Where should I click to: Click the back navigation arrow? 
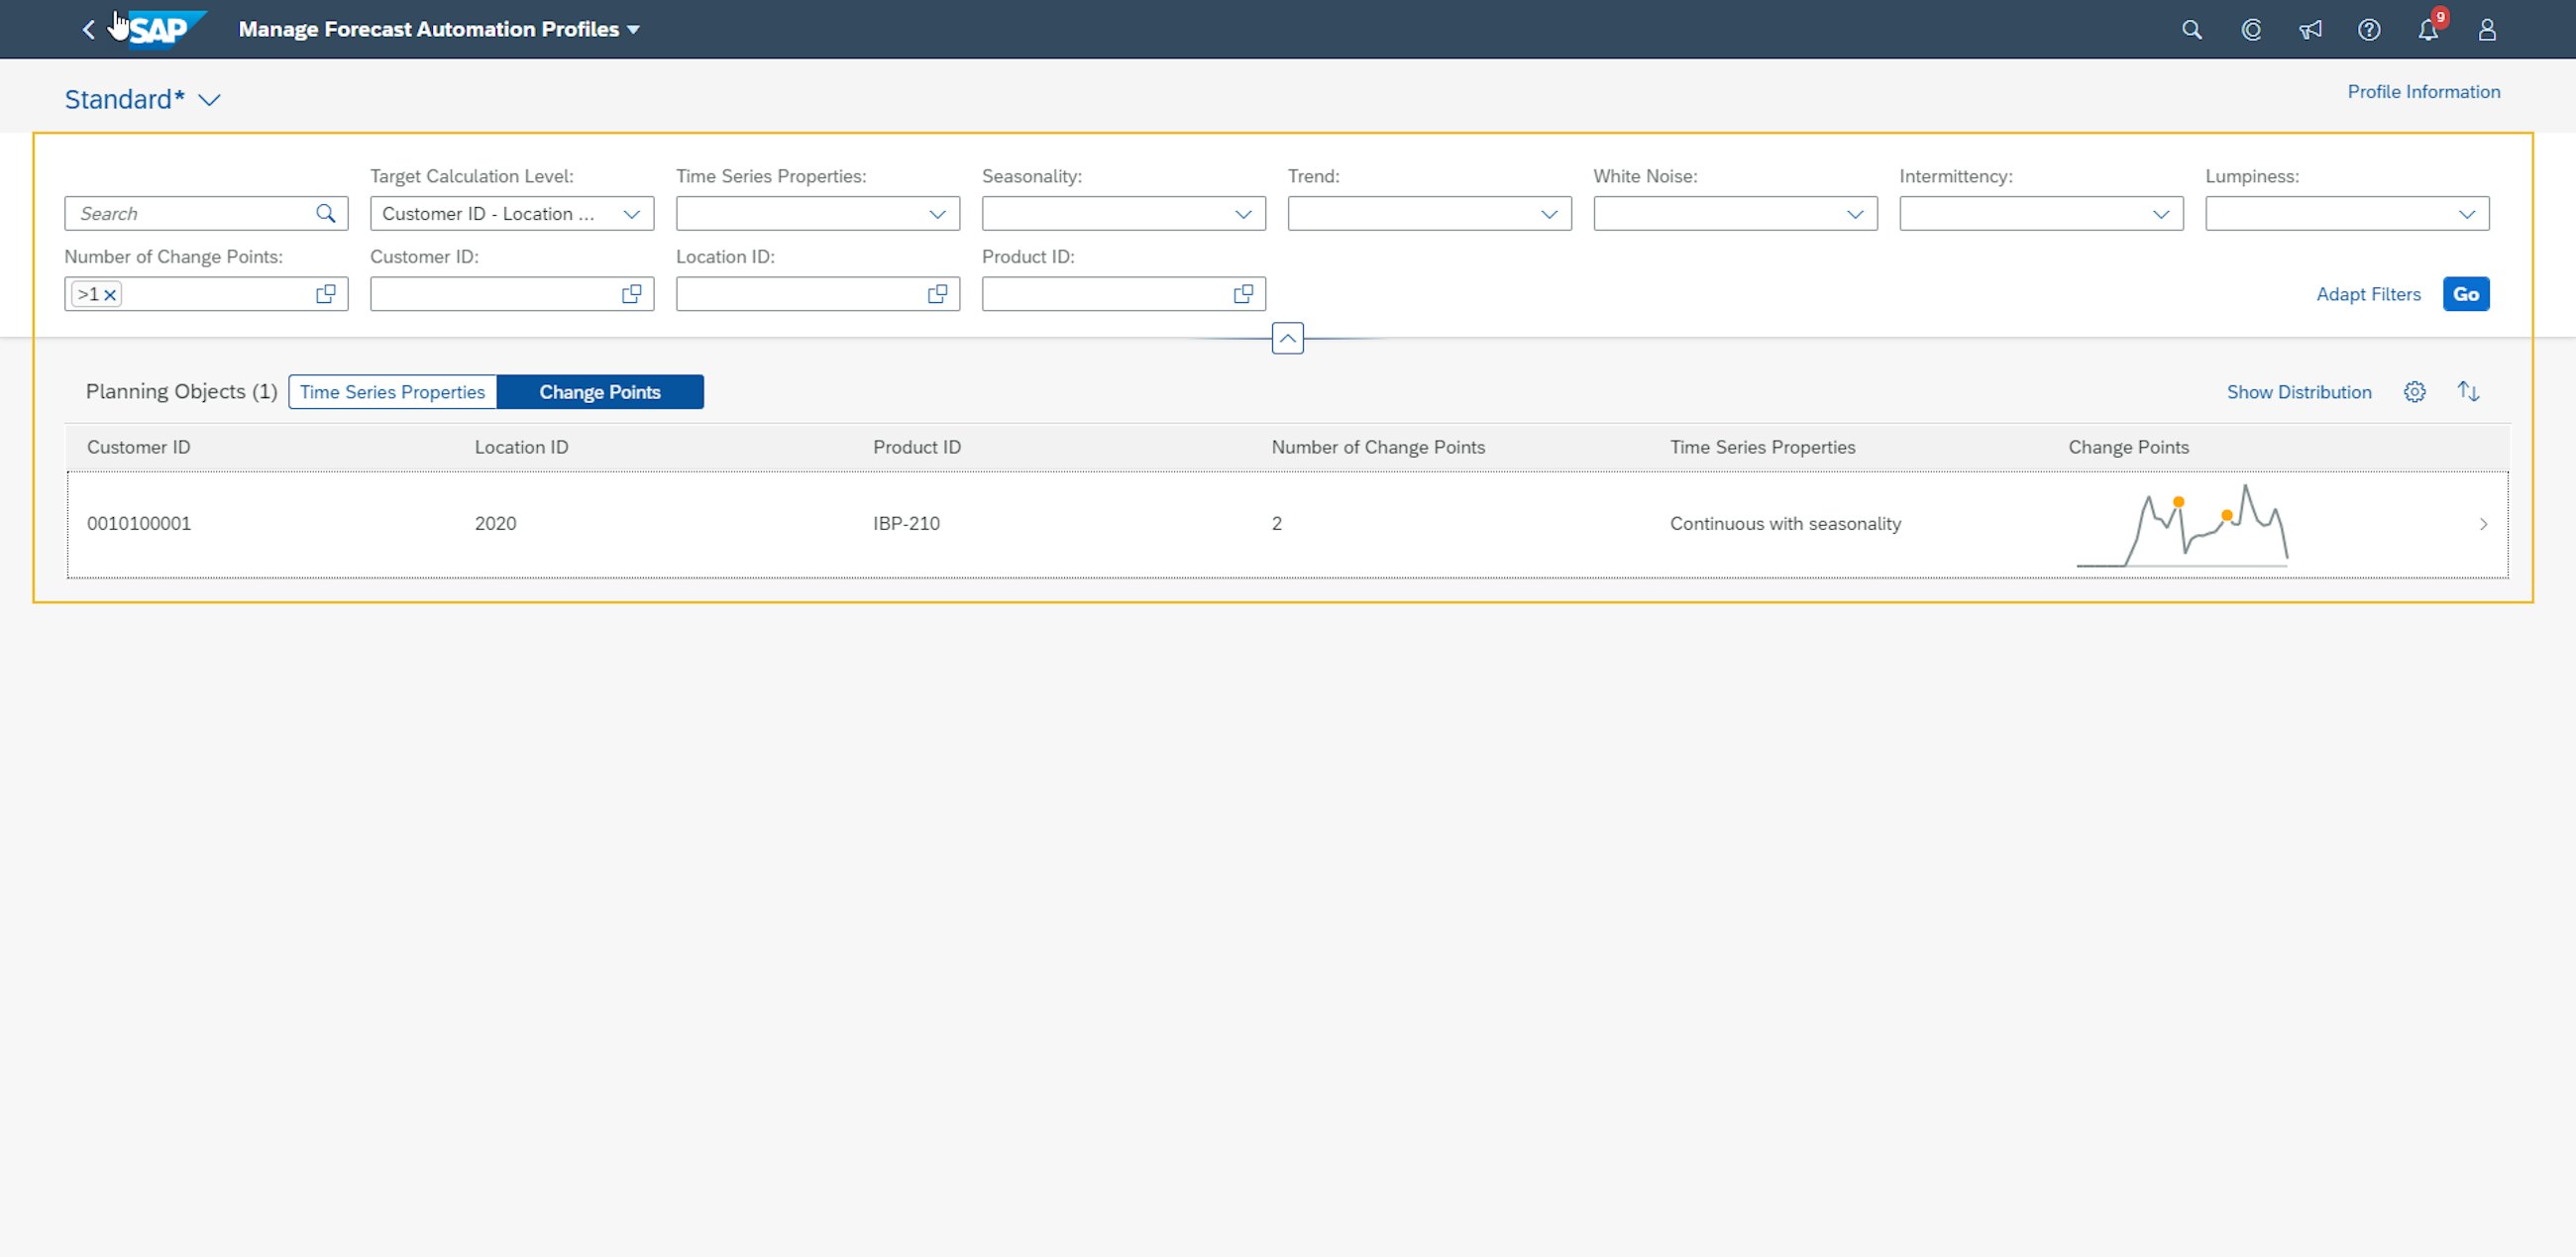pos(88,30)
